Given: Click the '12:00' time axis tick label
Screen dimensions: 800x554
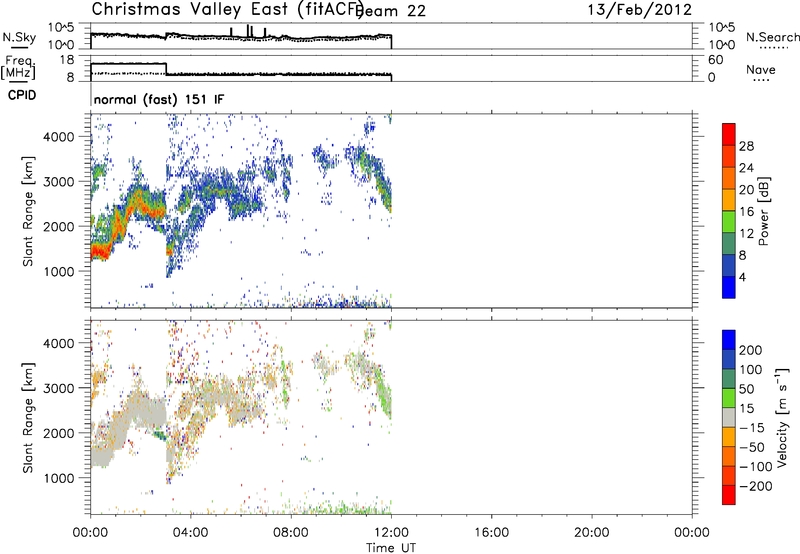Looking at the screenshot, I should [x=391, y=533].
